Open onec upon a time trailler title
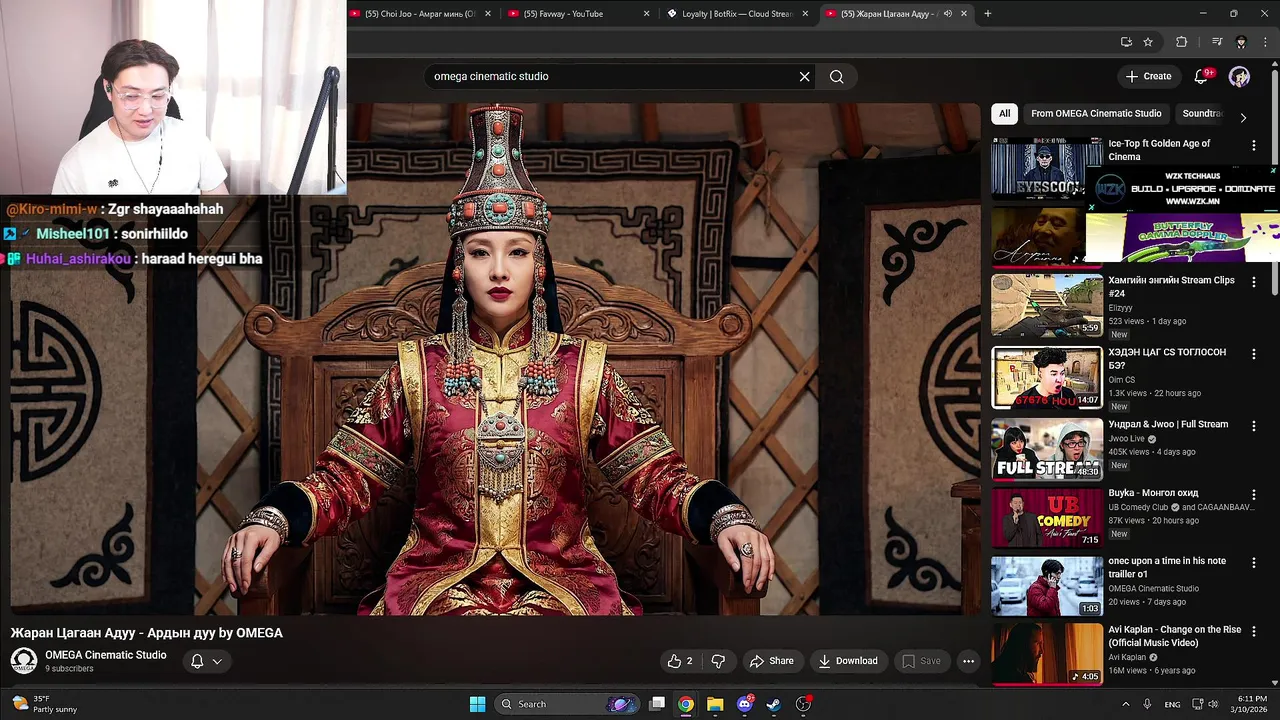The height and width of the screenshot is (720, 1280). click(x=1167, y=568)
